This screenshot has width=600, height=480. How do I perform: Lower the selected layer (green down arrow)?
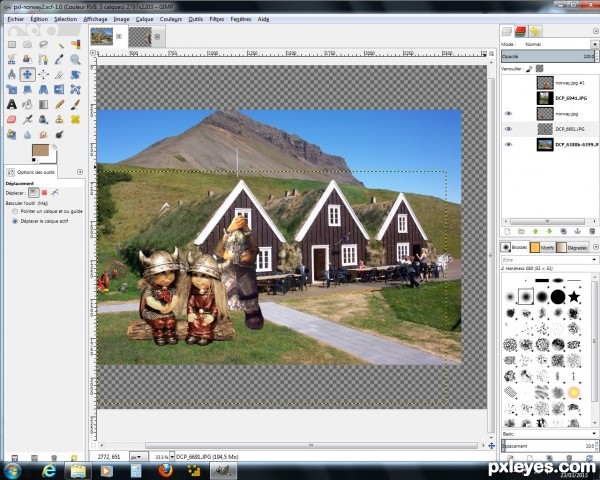point(549,232)
